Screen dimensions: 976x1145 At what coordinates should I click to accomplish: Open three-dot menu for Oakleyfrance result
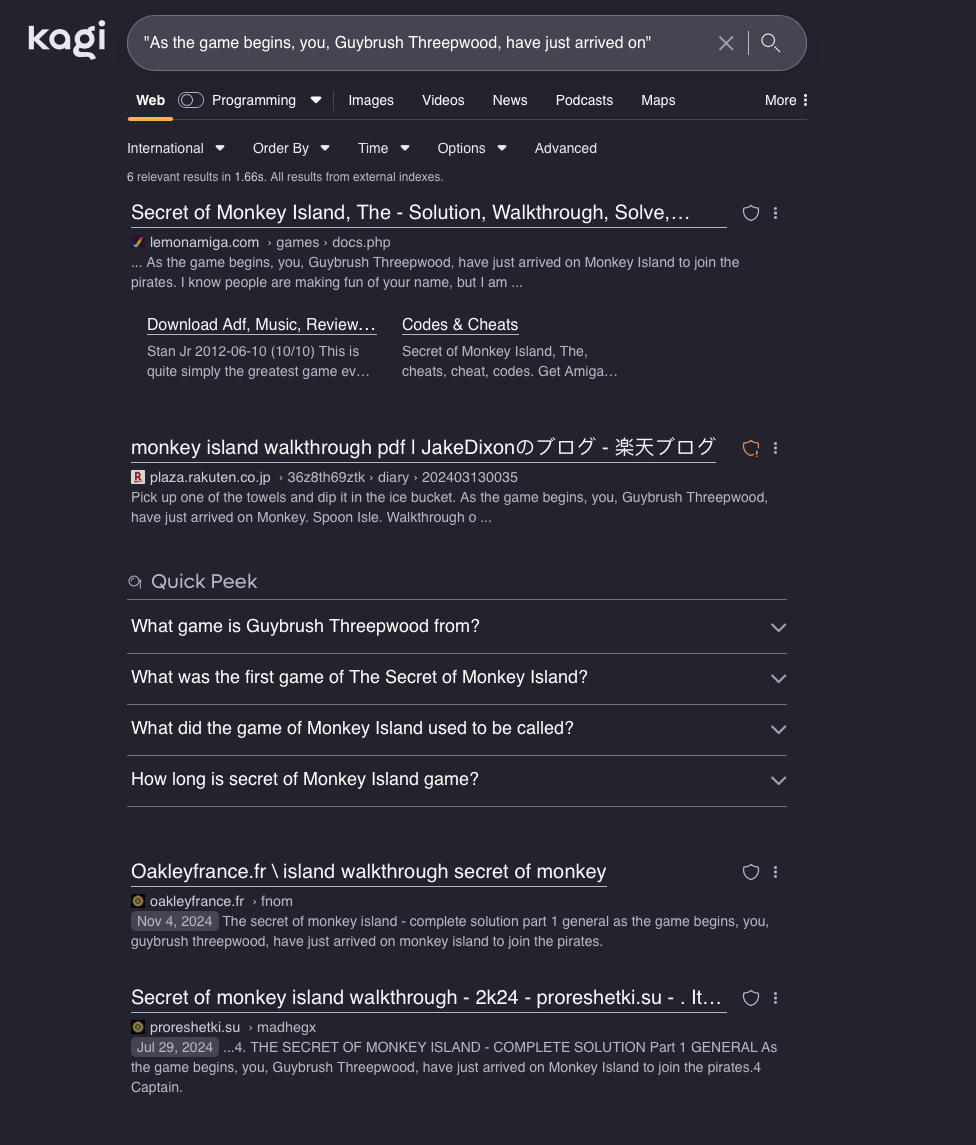(776, 872)
